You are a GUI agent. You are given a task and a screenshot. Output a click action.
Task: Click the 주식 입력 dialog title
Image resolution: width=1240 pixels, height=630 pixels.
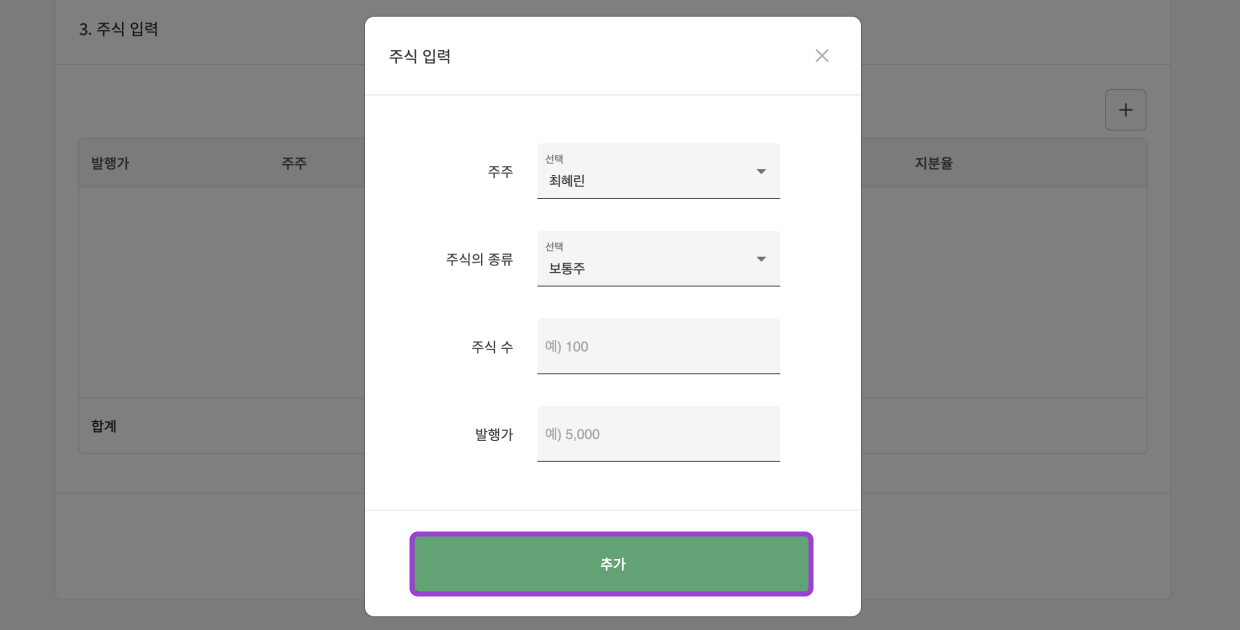coord(420,57)
